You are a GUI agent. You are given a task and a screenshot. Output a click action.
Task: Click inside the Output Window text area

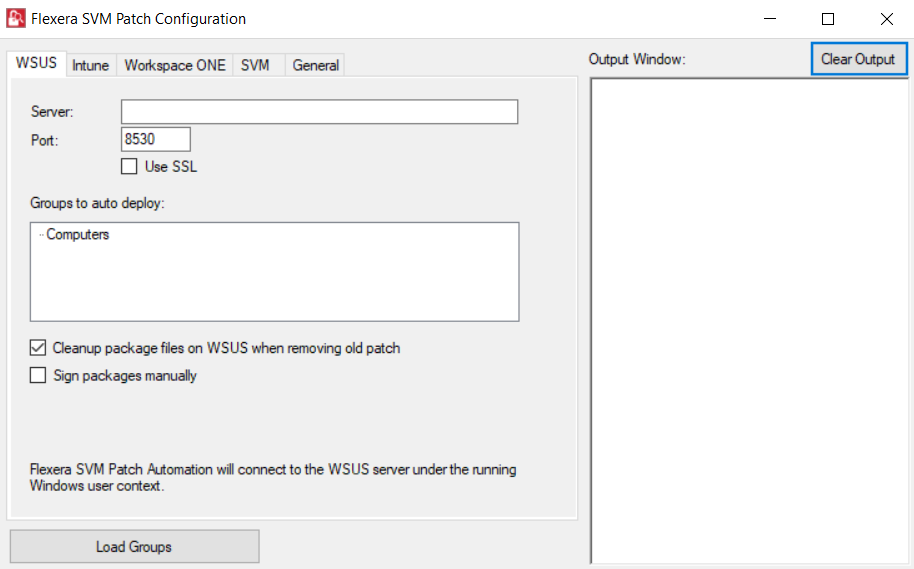coord(750,320)
